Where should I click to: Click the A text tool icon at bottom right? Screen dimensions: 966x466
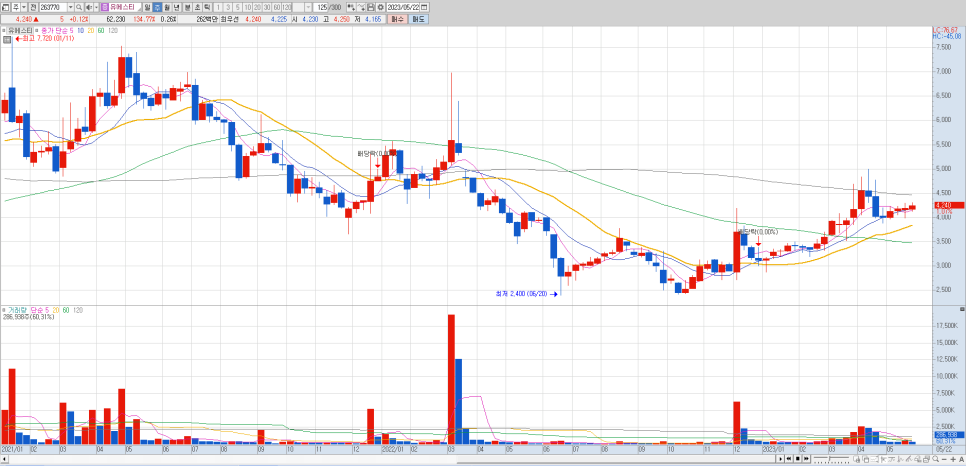961,459
